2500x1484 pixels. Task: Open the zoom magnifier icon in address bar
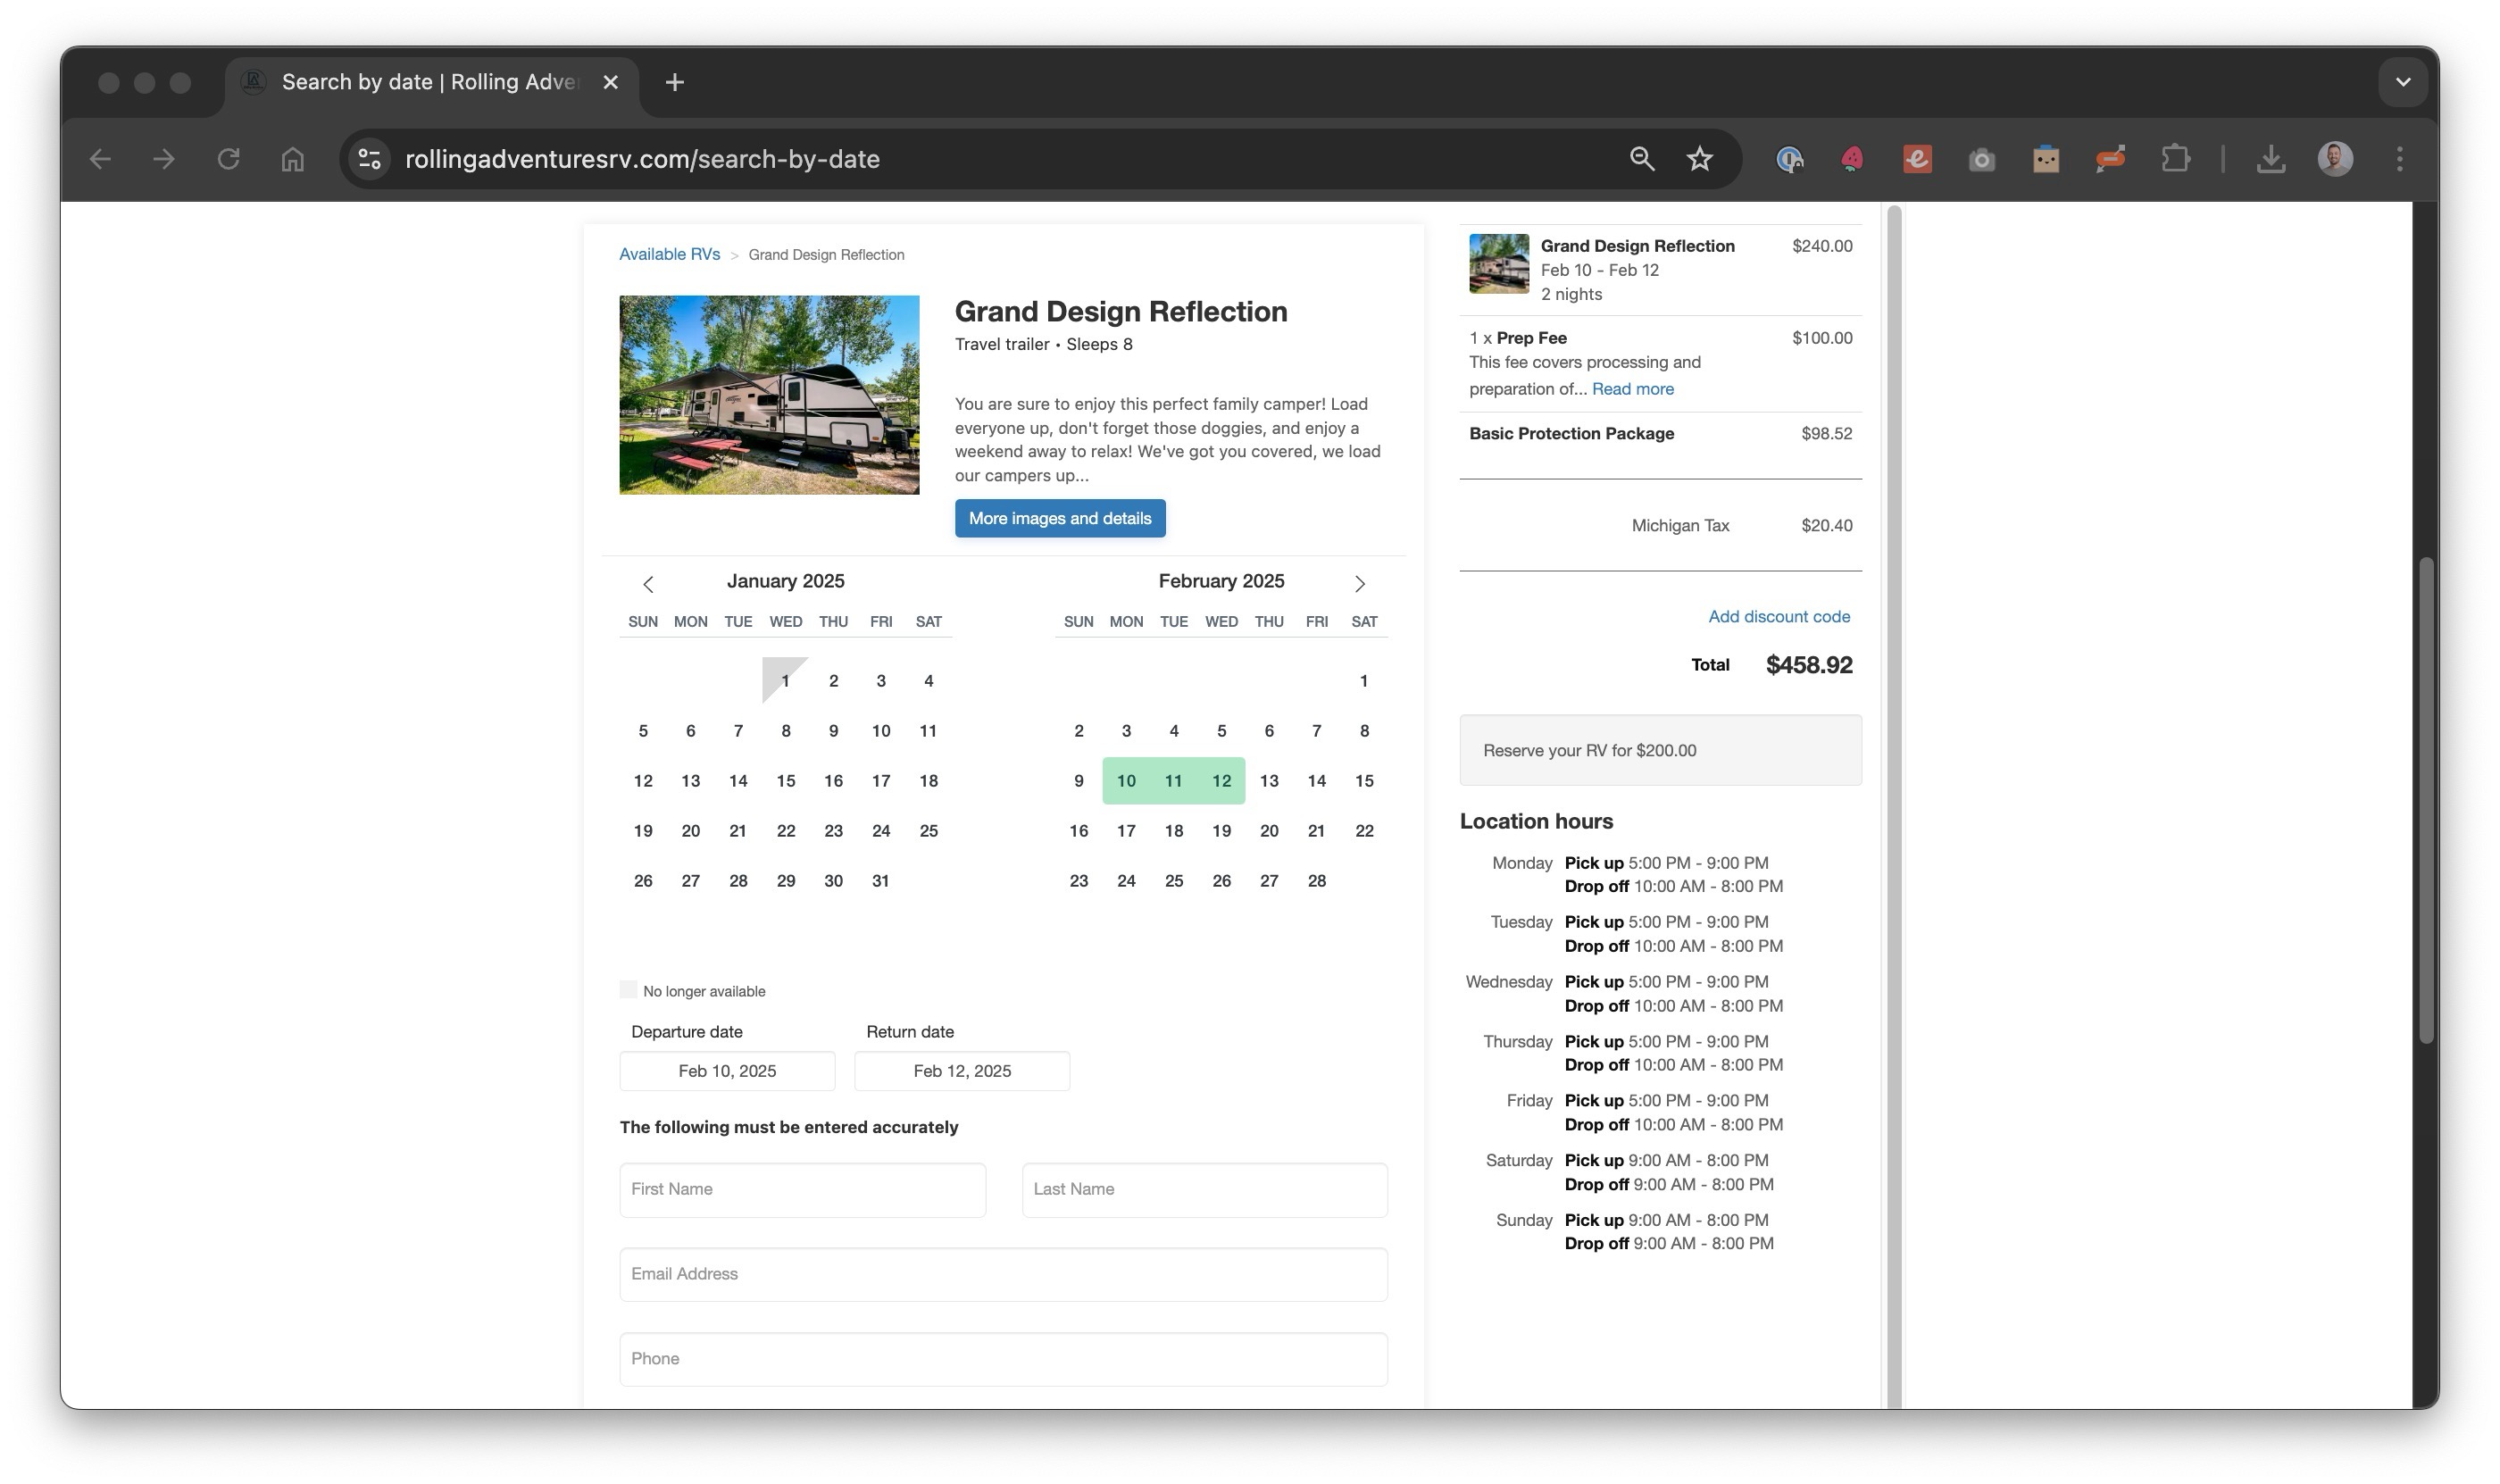coord(1641,159)
